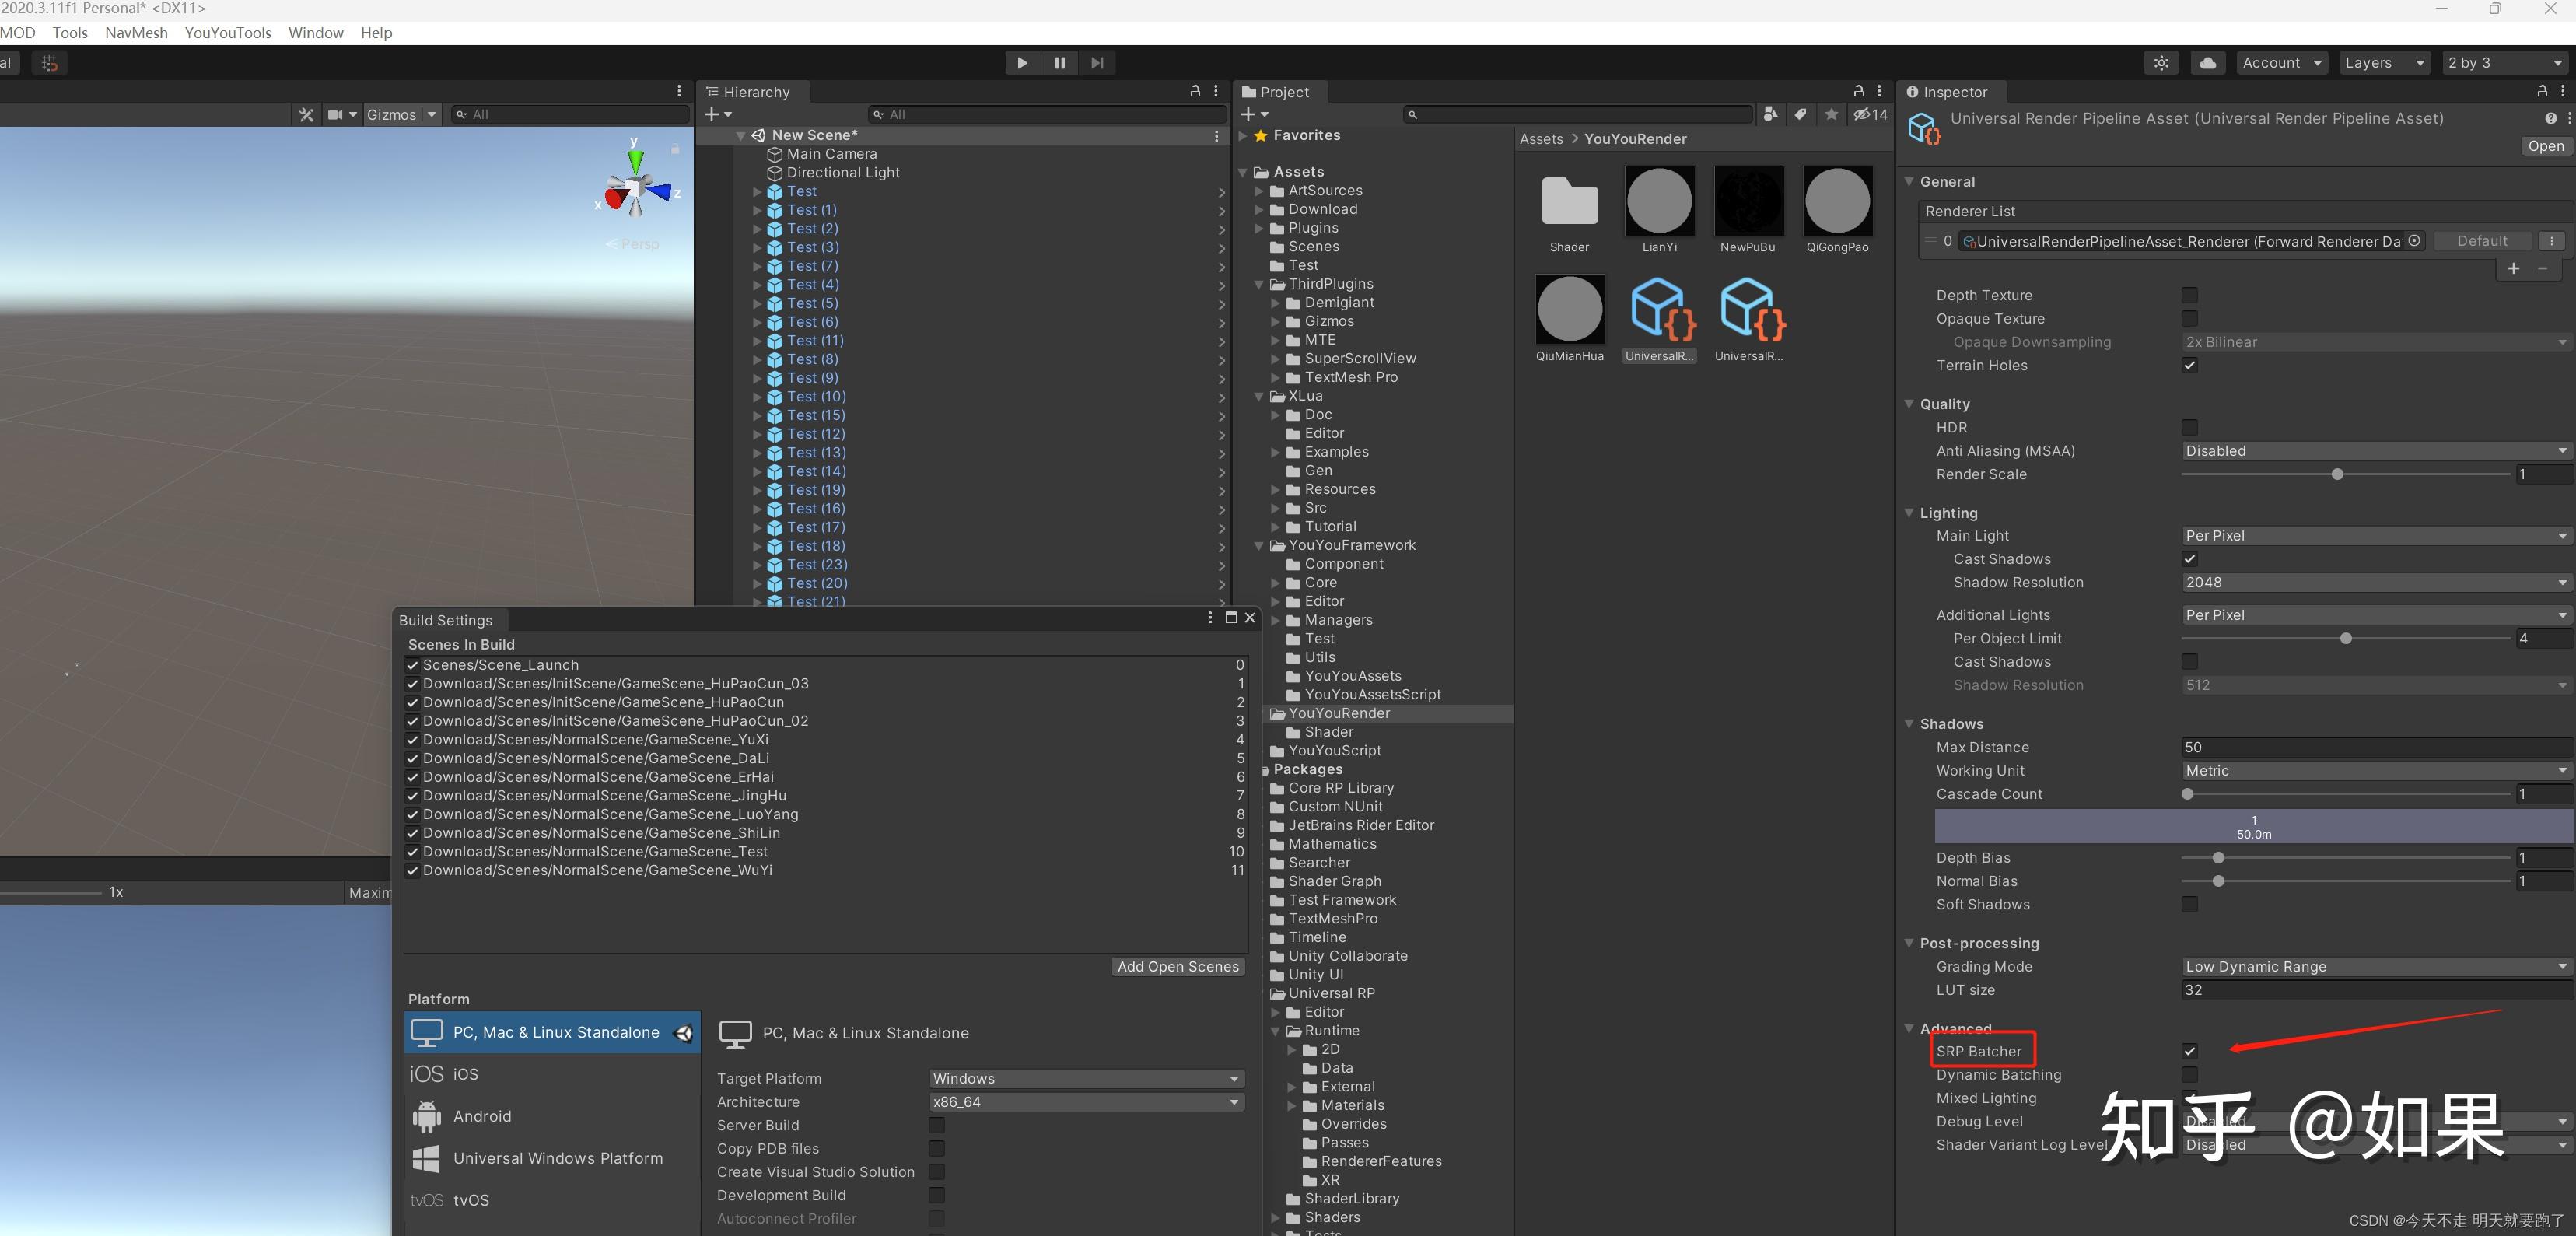Click the Inspector panel lock icon

[x=2542, y=91]
